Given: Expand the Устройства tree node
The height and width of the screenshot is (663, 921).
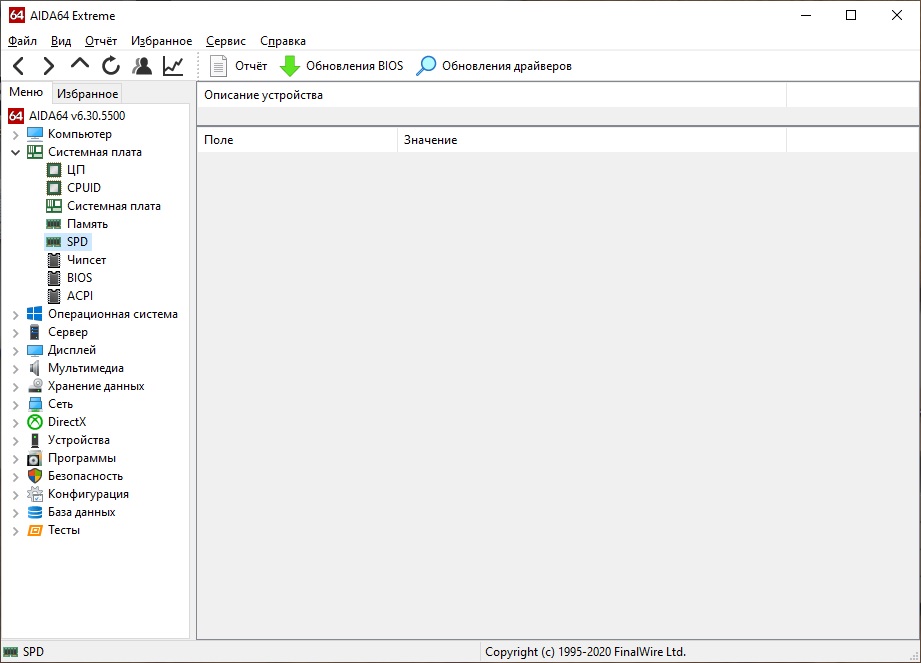Looking at the screenshot, I should (x=16, y=440).
